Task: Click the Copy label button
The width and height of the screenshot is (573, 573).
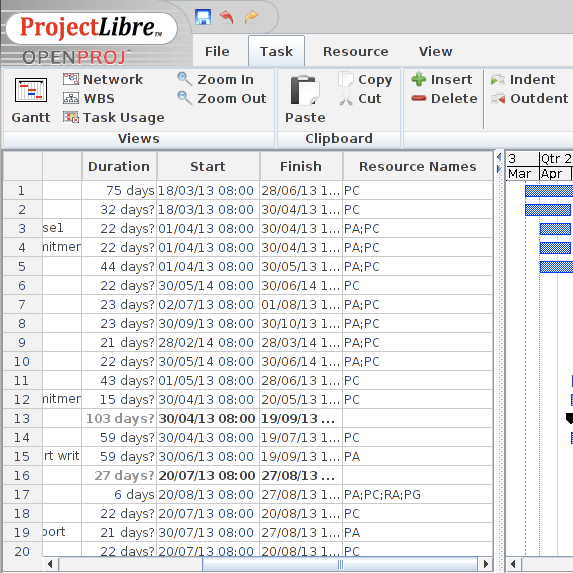Action: 375,80
